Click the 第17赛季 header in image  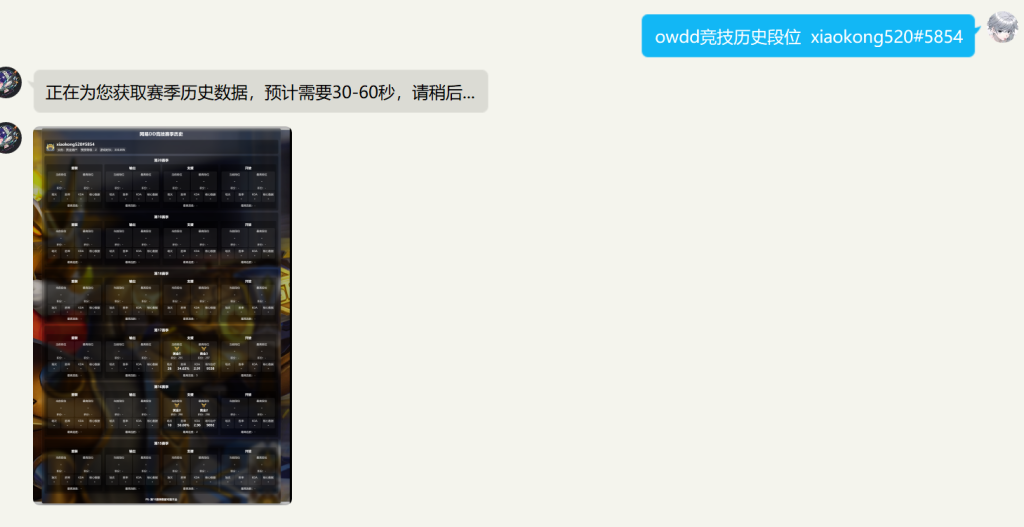[x=162, y=329]
